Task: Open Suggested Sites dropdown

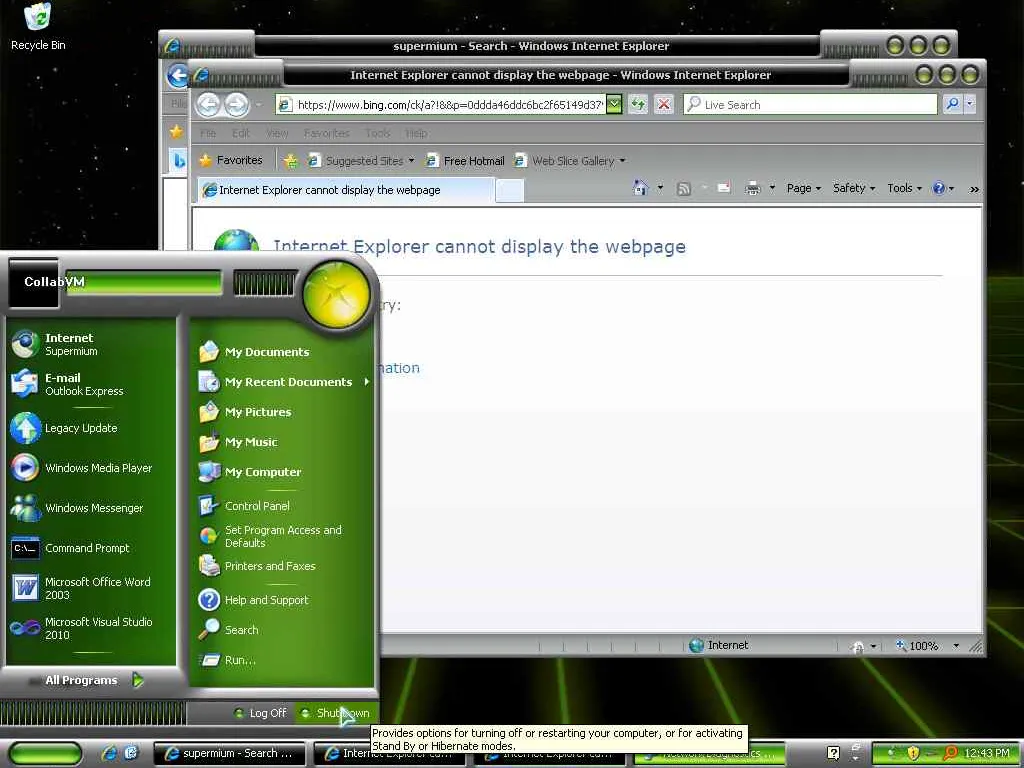Action: tap(411, 161)
